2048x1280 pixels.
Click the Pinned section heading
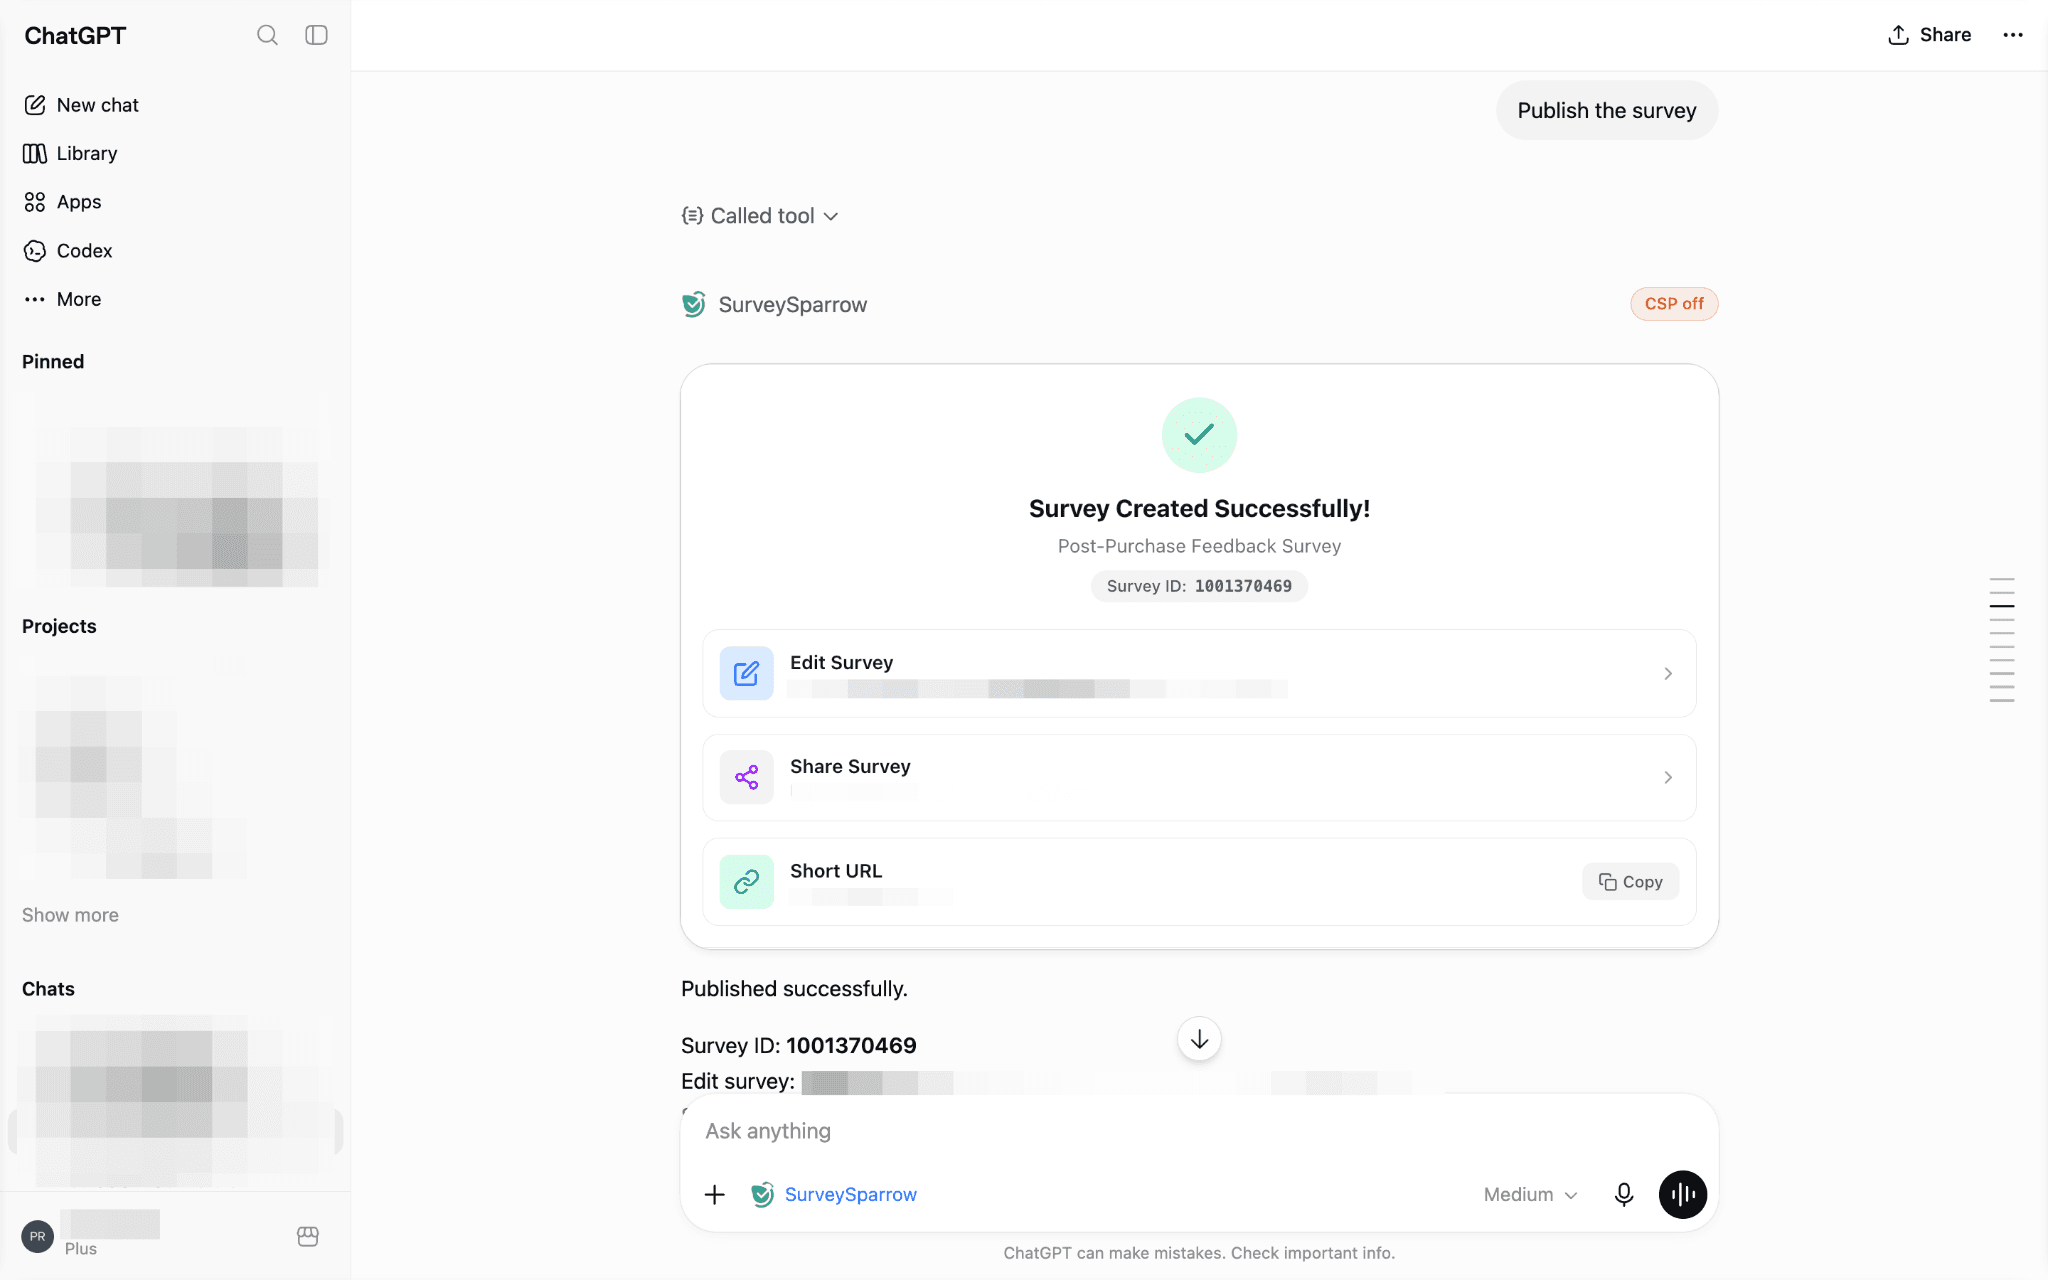coord(53,362)
